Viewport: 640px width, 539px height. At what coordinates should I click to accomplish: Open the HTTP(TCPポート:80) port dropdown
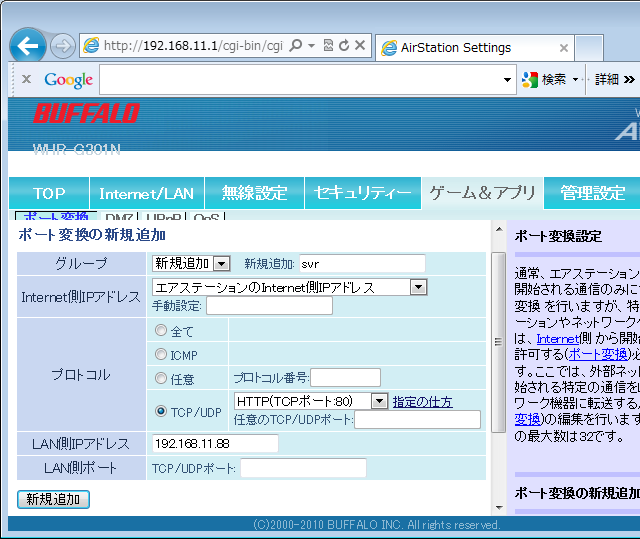click(x=311, y=401)
